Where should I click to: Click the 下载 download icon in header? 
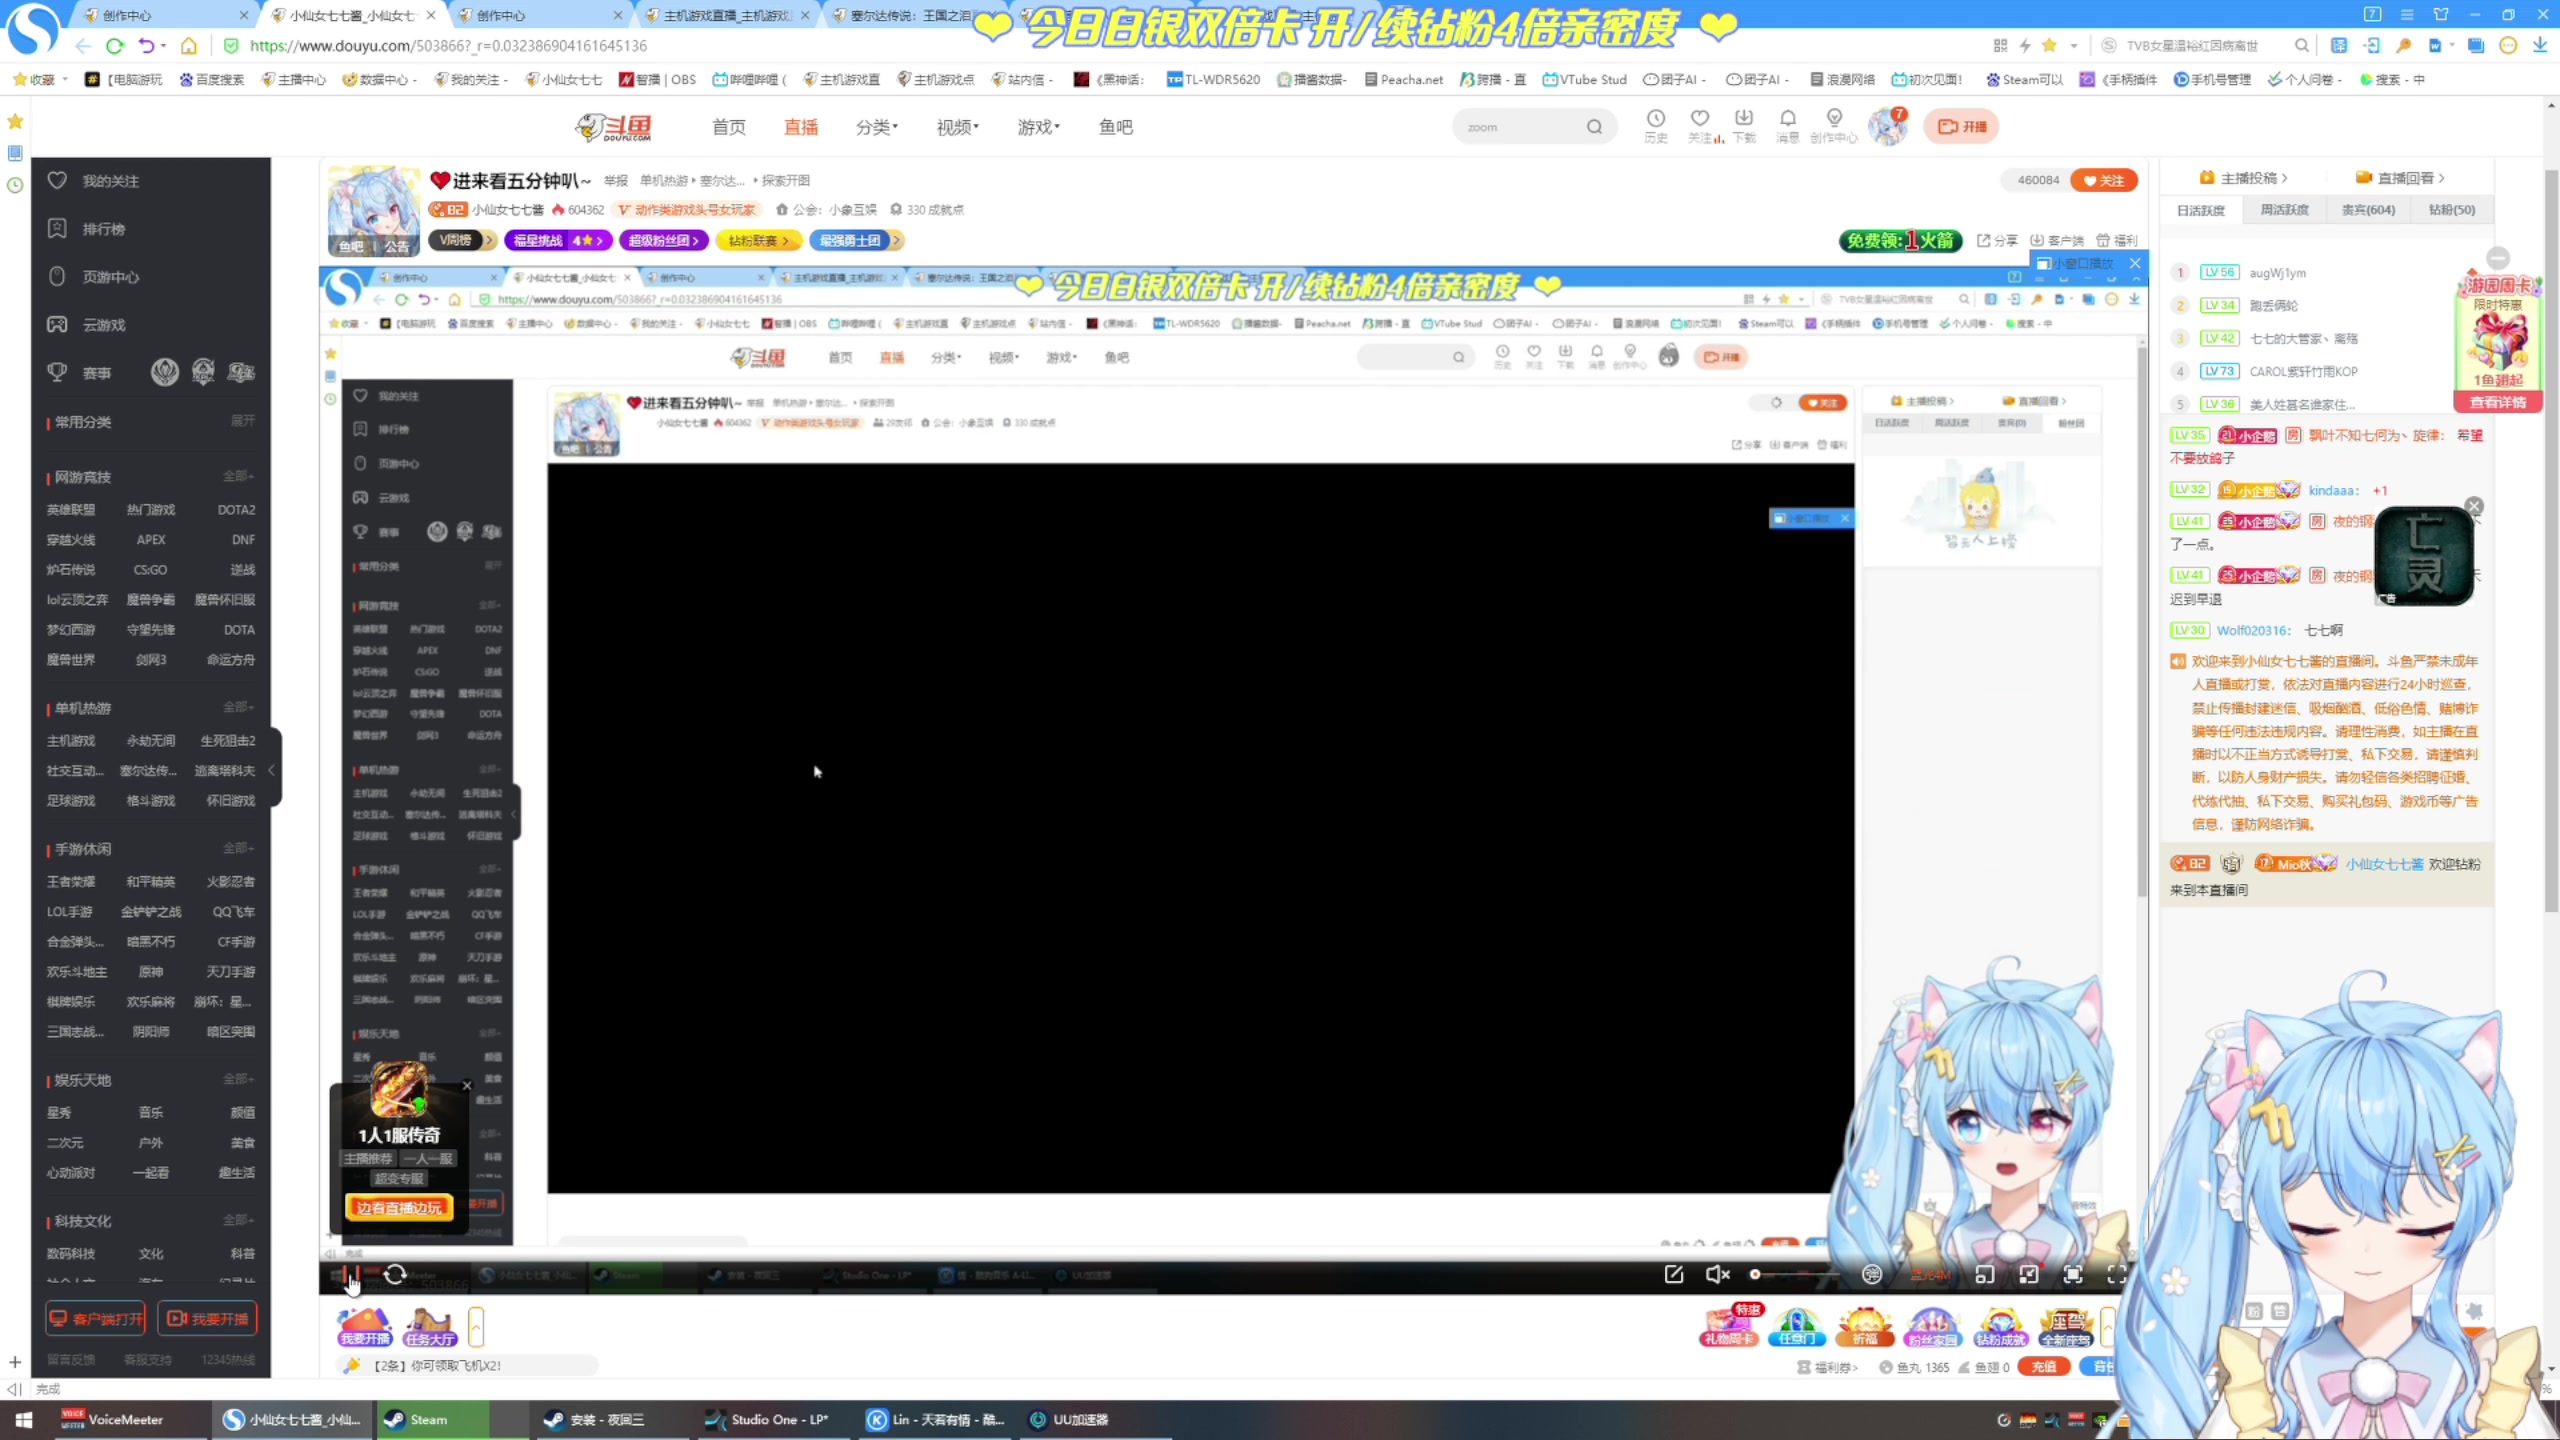pos(1743,119)
